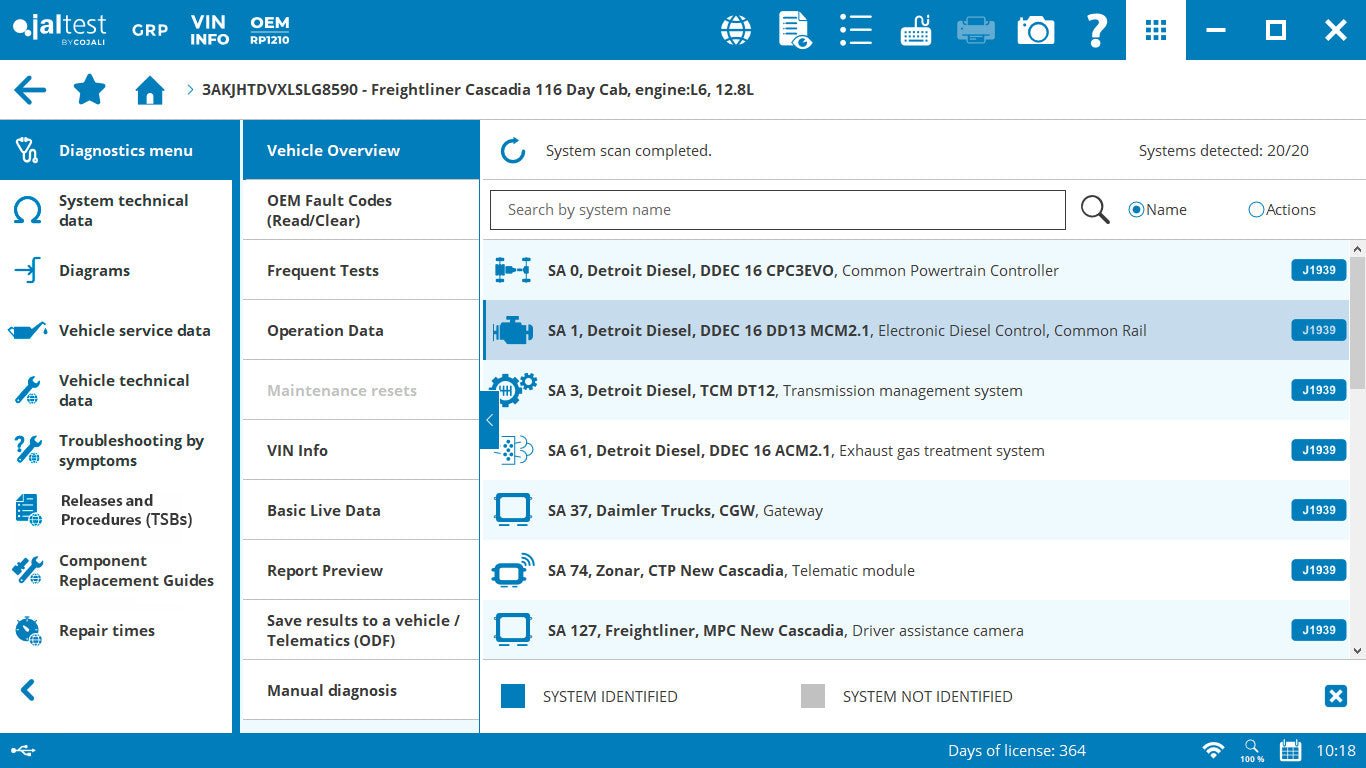Screen dimensions: 1366x768
Task: Click the refresh system scan icon
Action: [x=513, y=151]
